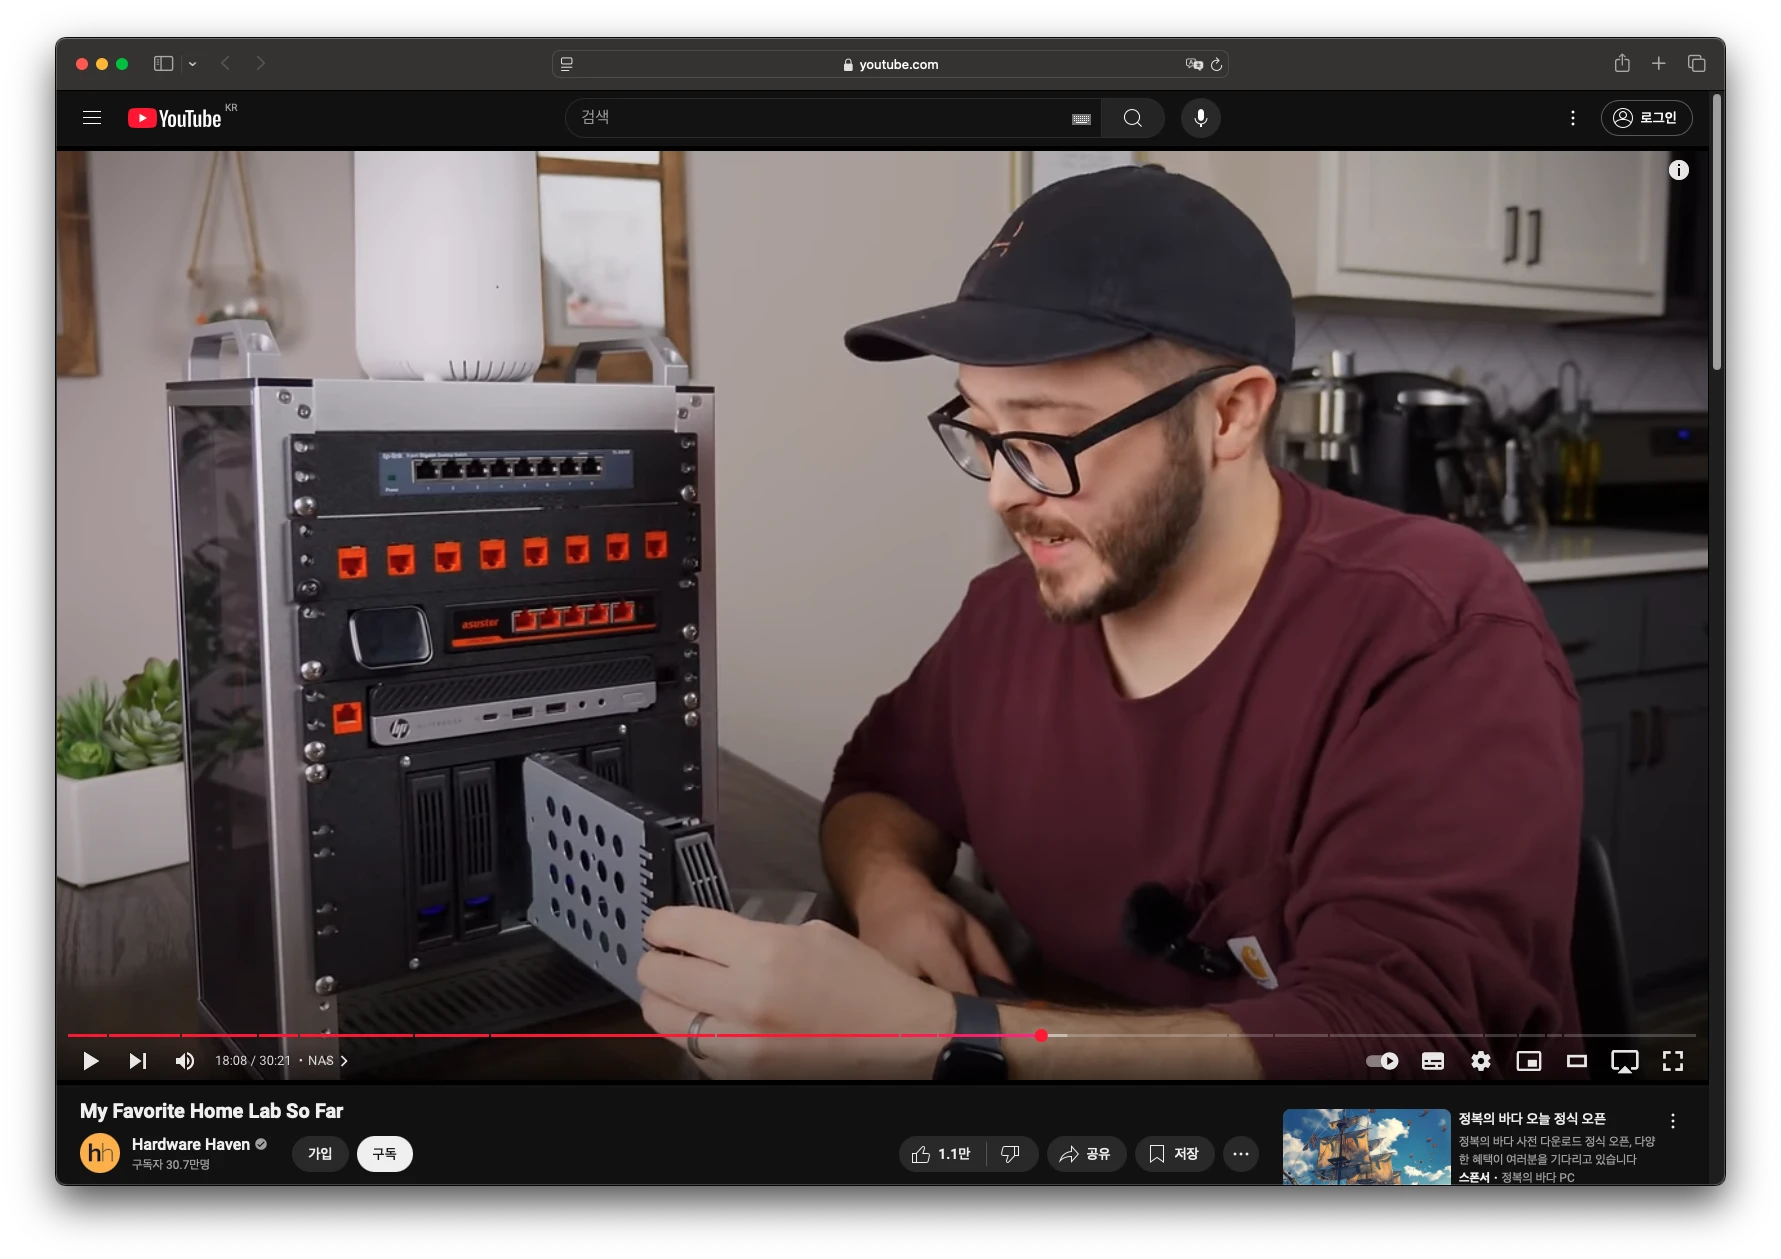
Task: Switch to miniplayer mode
Action: click(1528, 1061)
